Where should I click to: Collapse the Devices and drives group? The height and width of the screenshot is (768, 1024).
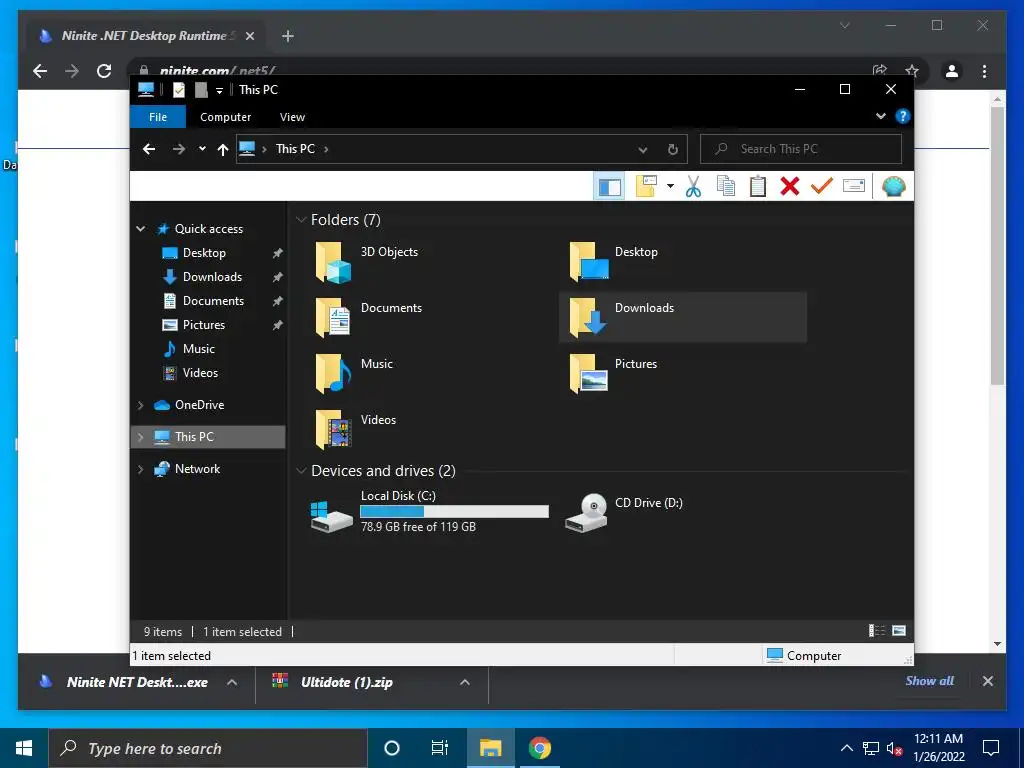[x=301, y=471]
